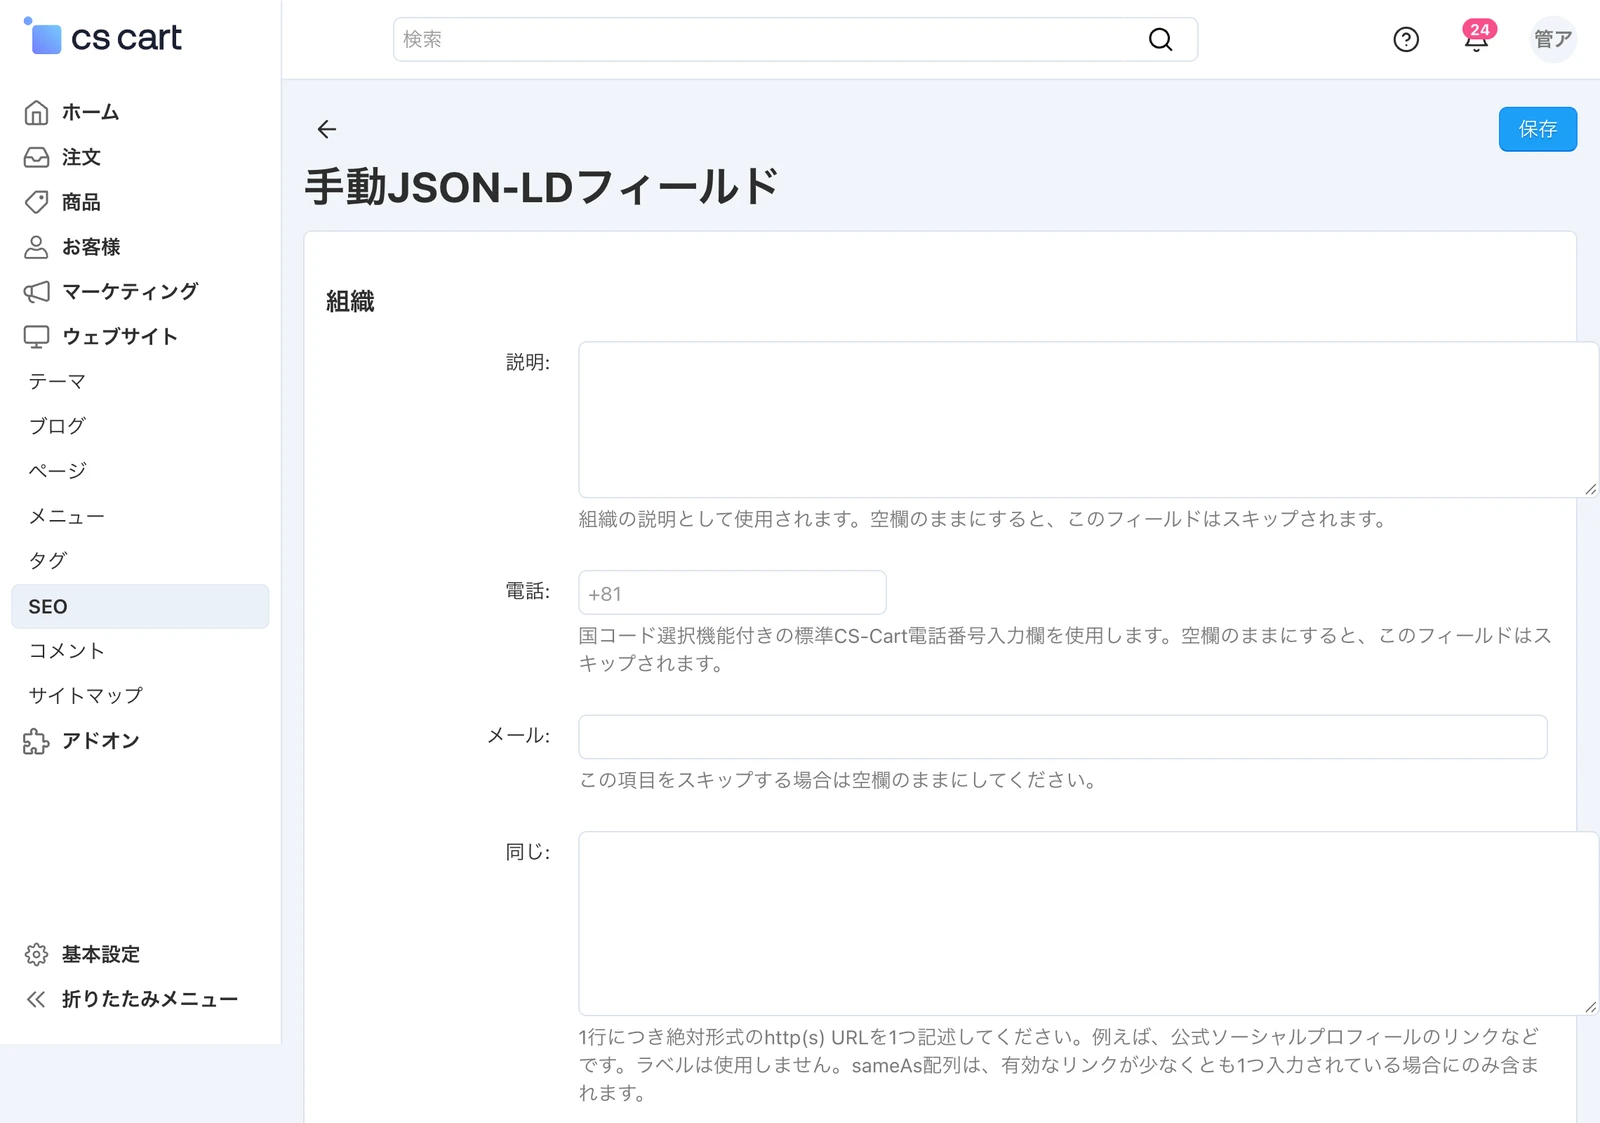This screenshot has width=1600, height=1123.
Task: Click into the 同じ sameAs textarea
Action: coord(1088,923)
